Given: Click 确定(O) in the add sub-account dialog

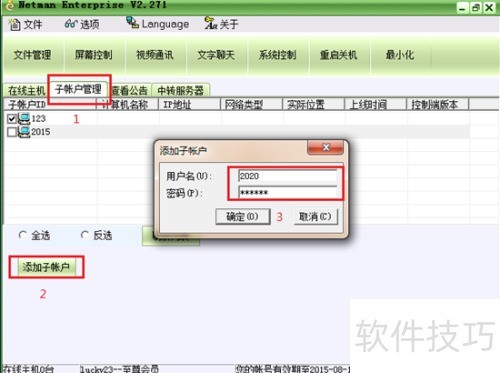Looking at the screenshot, I should click(x=243, y=217).
